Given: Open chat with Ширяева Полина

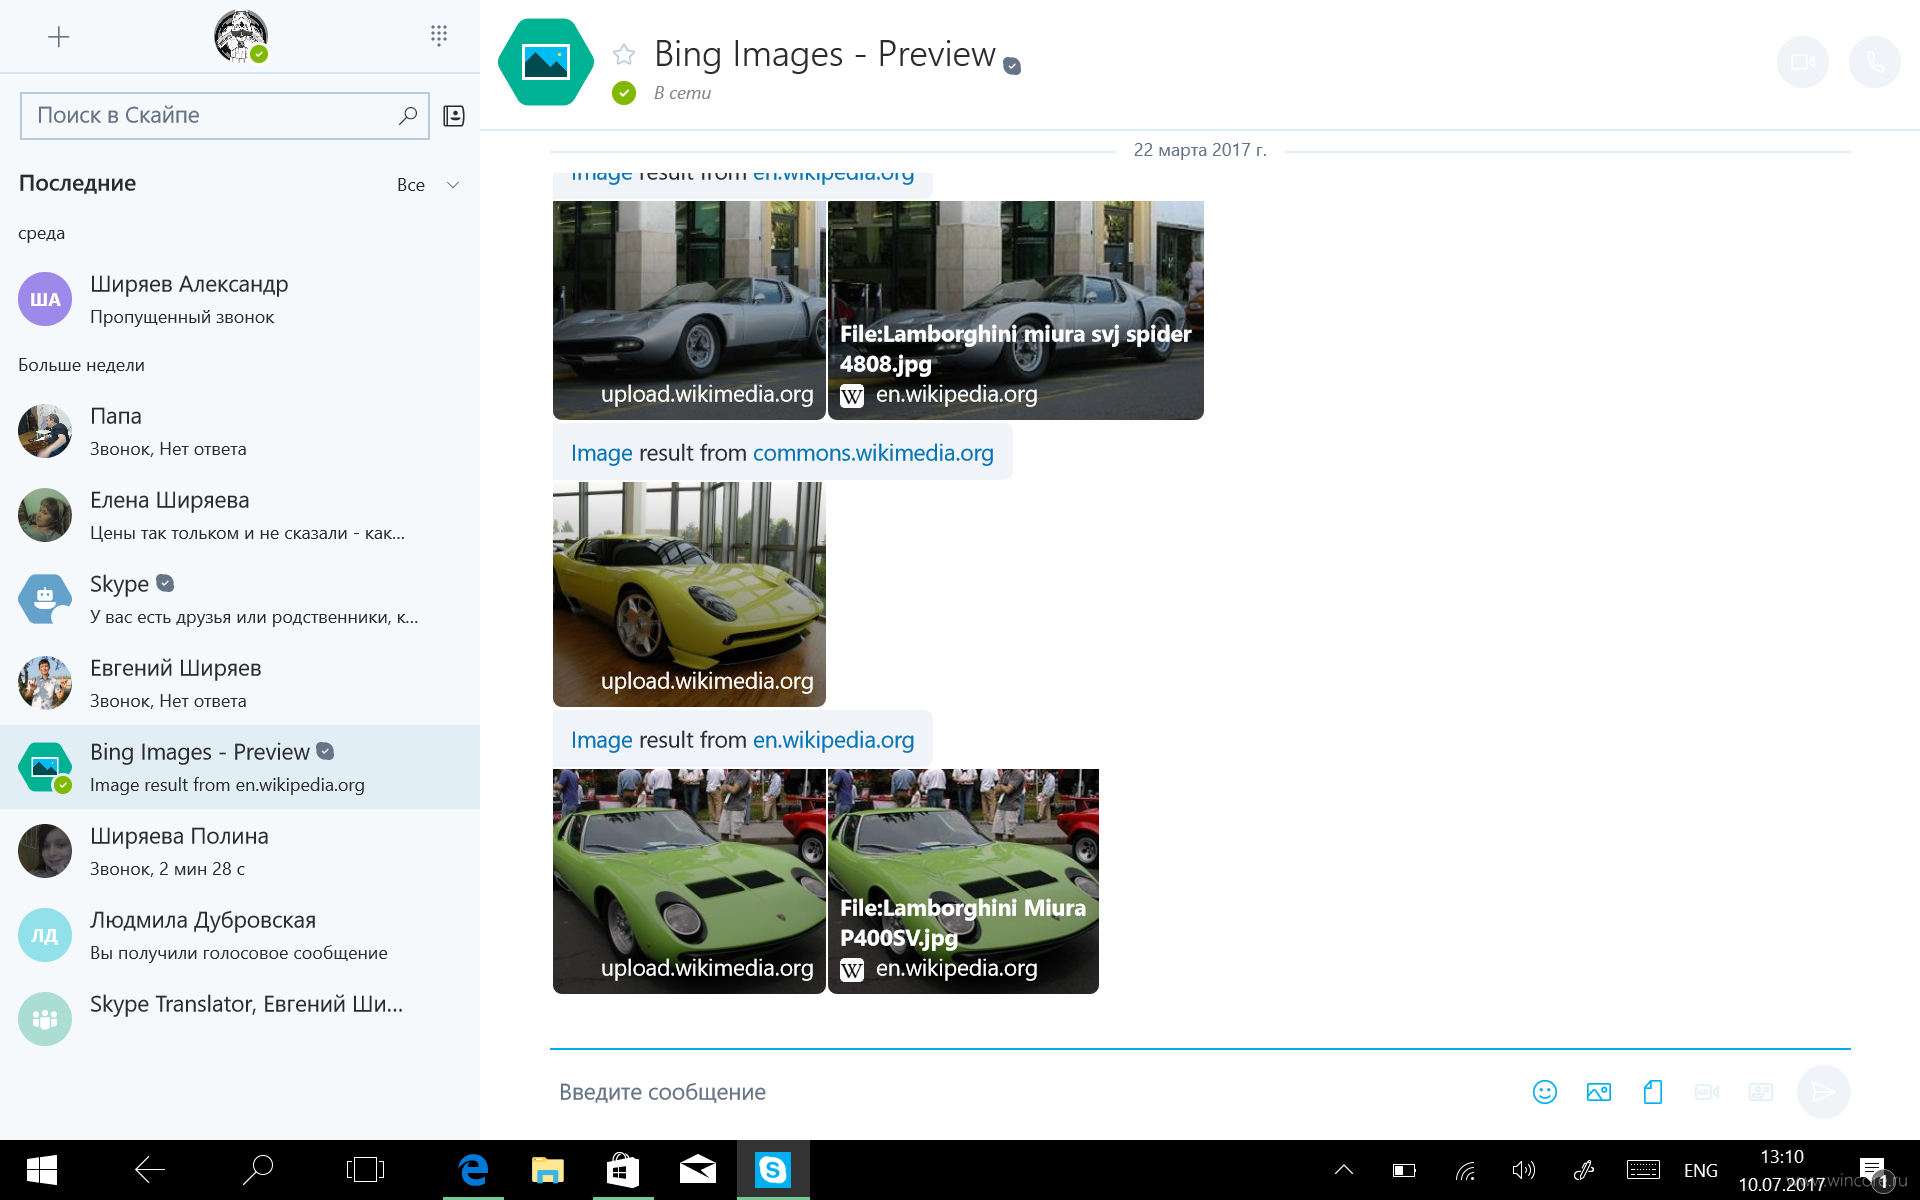Looking at the screenshot, I should click(240, 851).
